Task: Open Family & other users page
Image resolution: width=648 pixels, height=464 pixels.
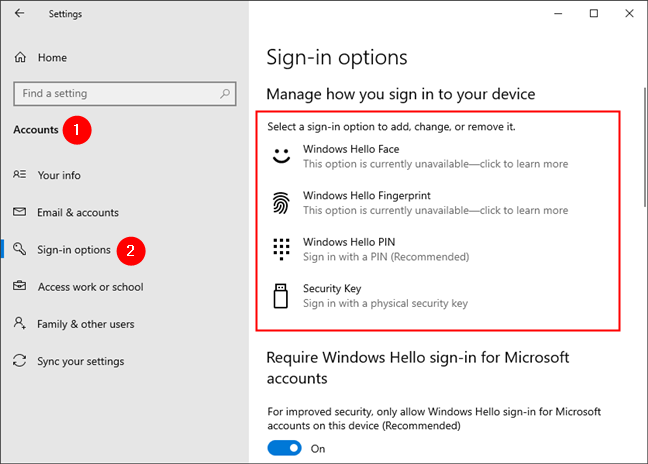Action: 86,324
